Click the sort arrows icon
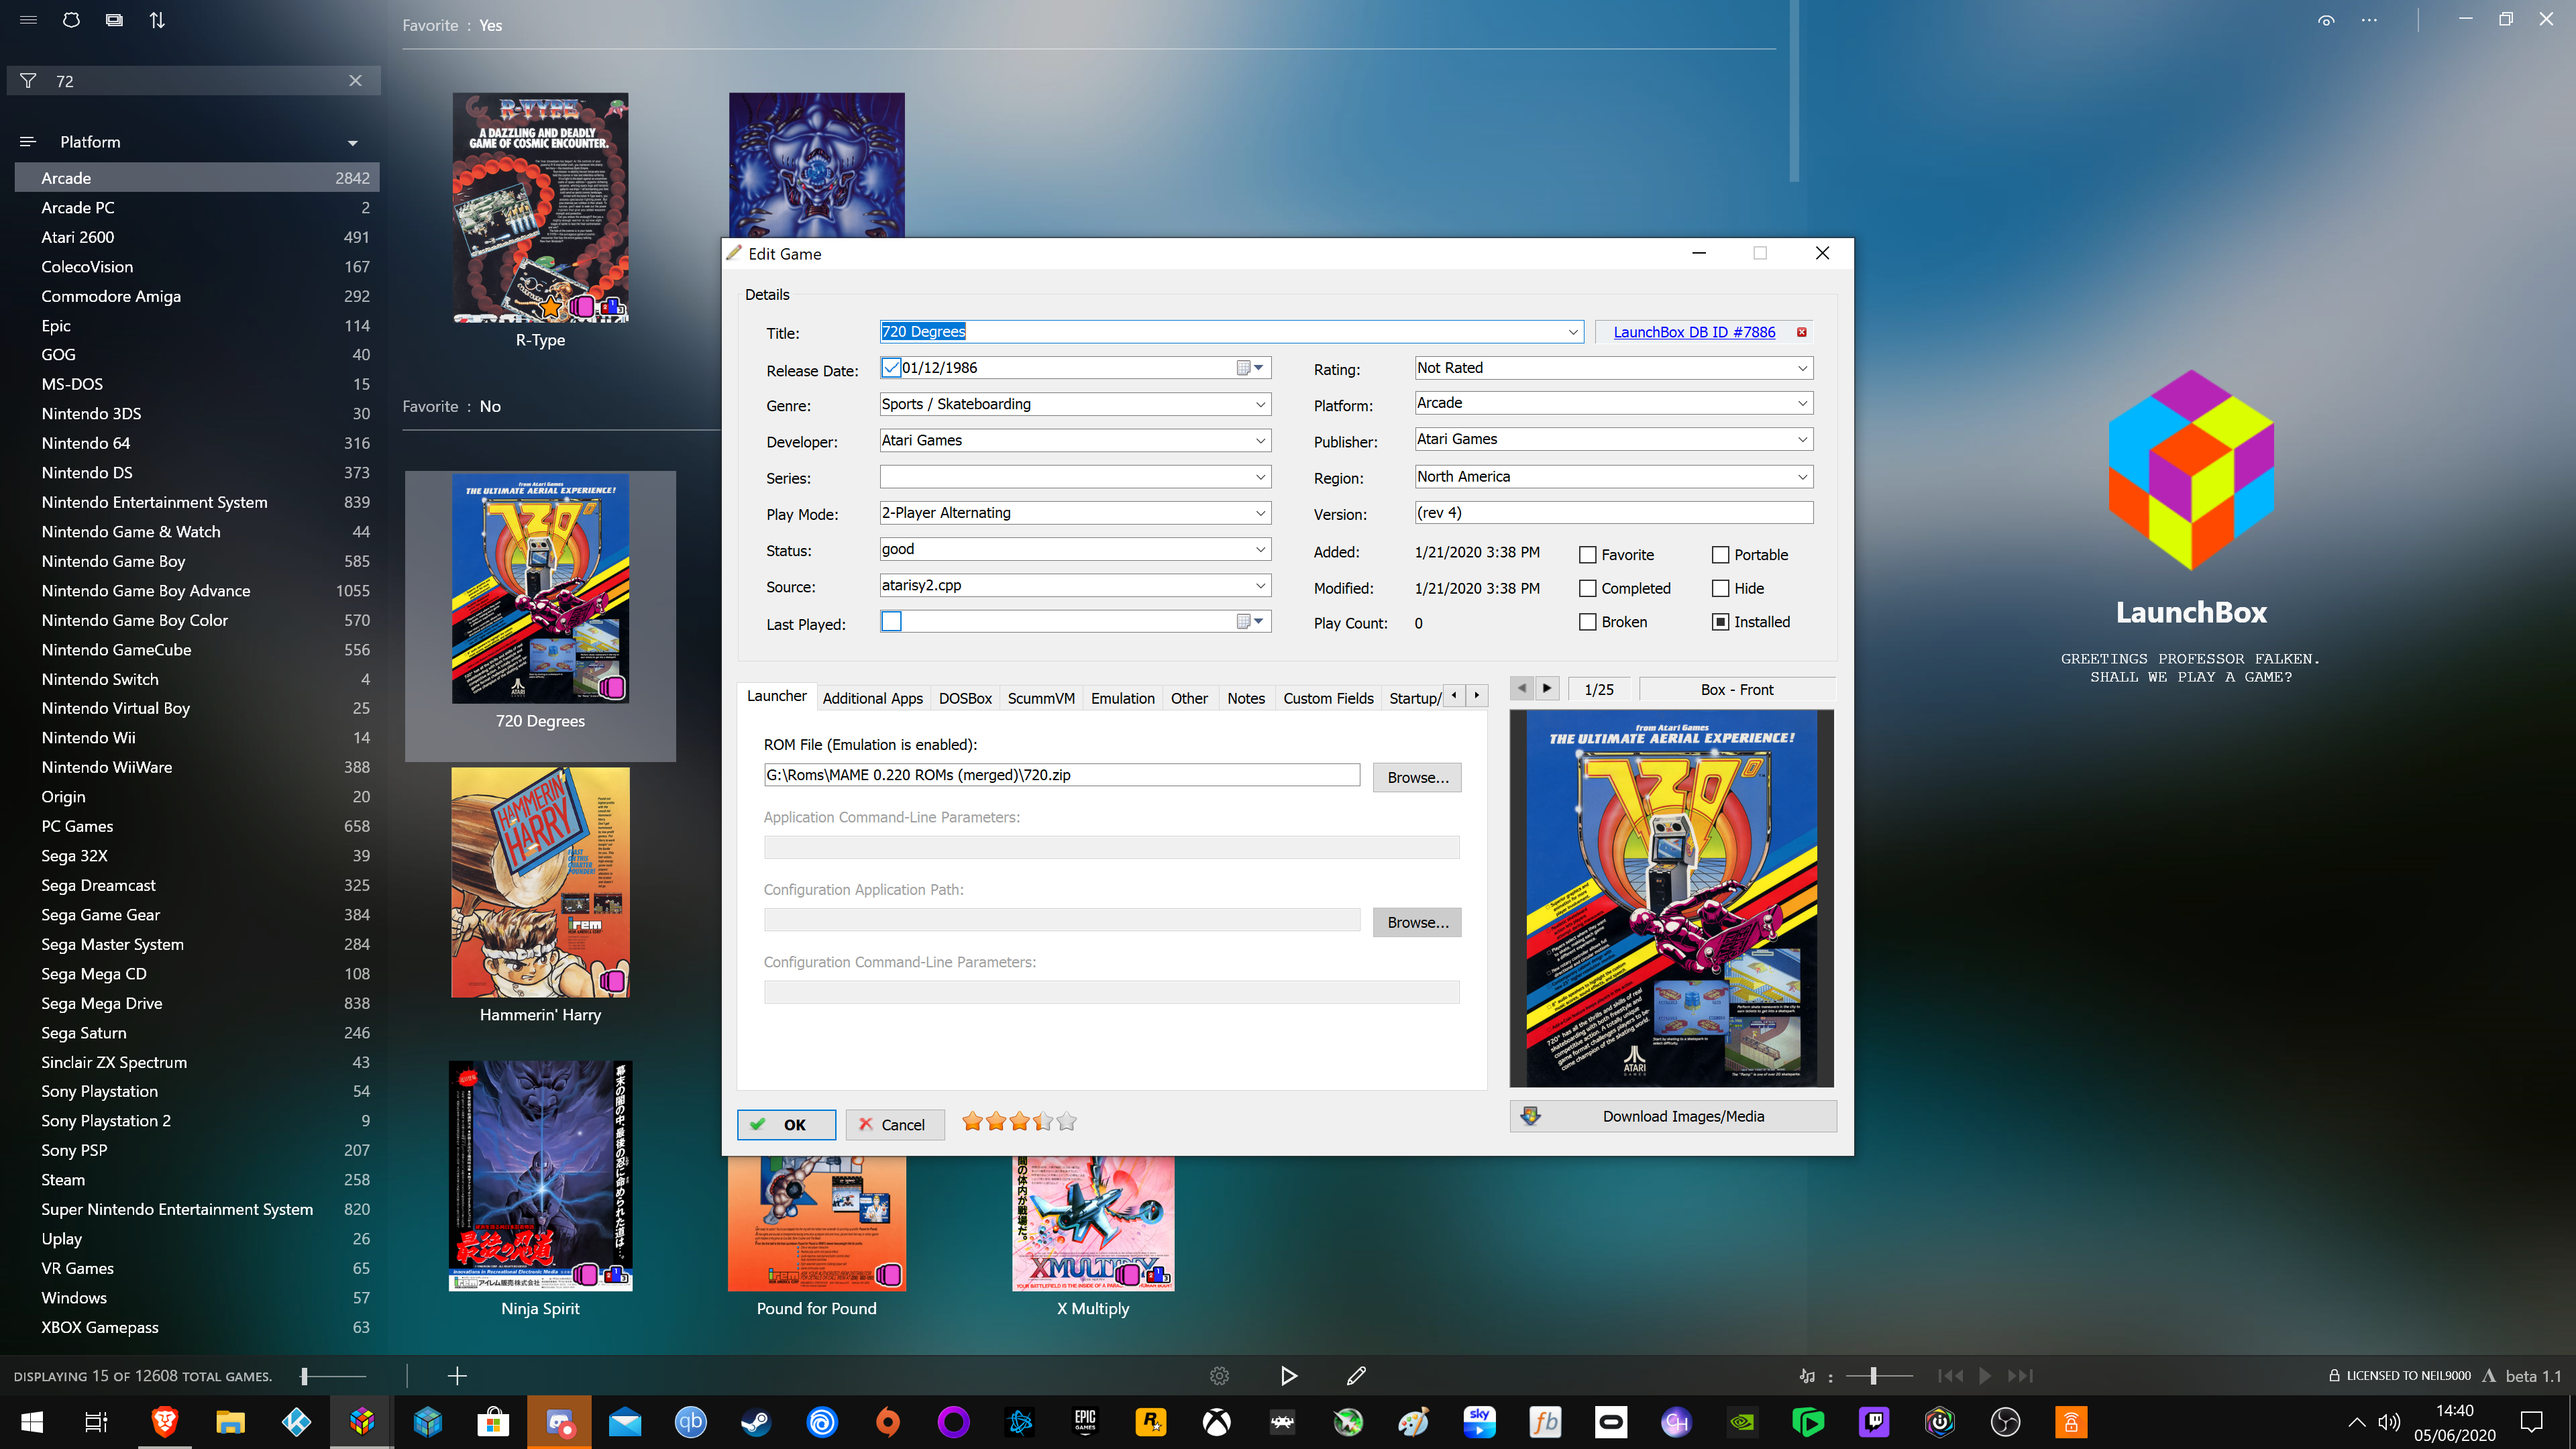Image resolution: width=2576 pixels, height=1449 pixels. 157,20
